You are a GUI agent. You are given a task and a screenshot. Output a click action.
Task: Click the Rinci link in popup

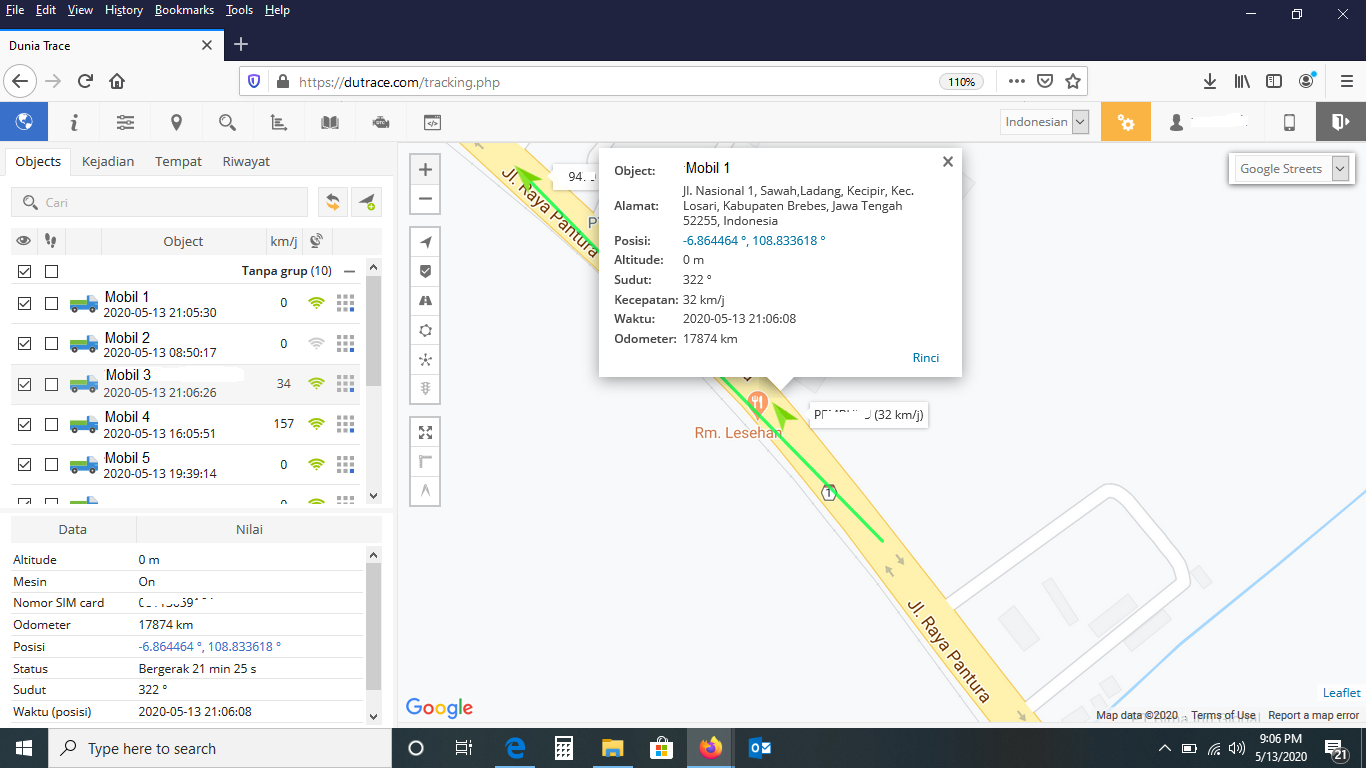(925, 358)
